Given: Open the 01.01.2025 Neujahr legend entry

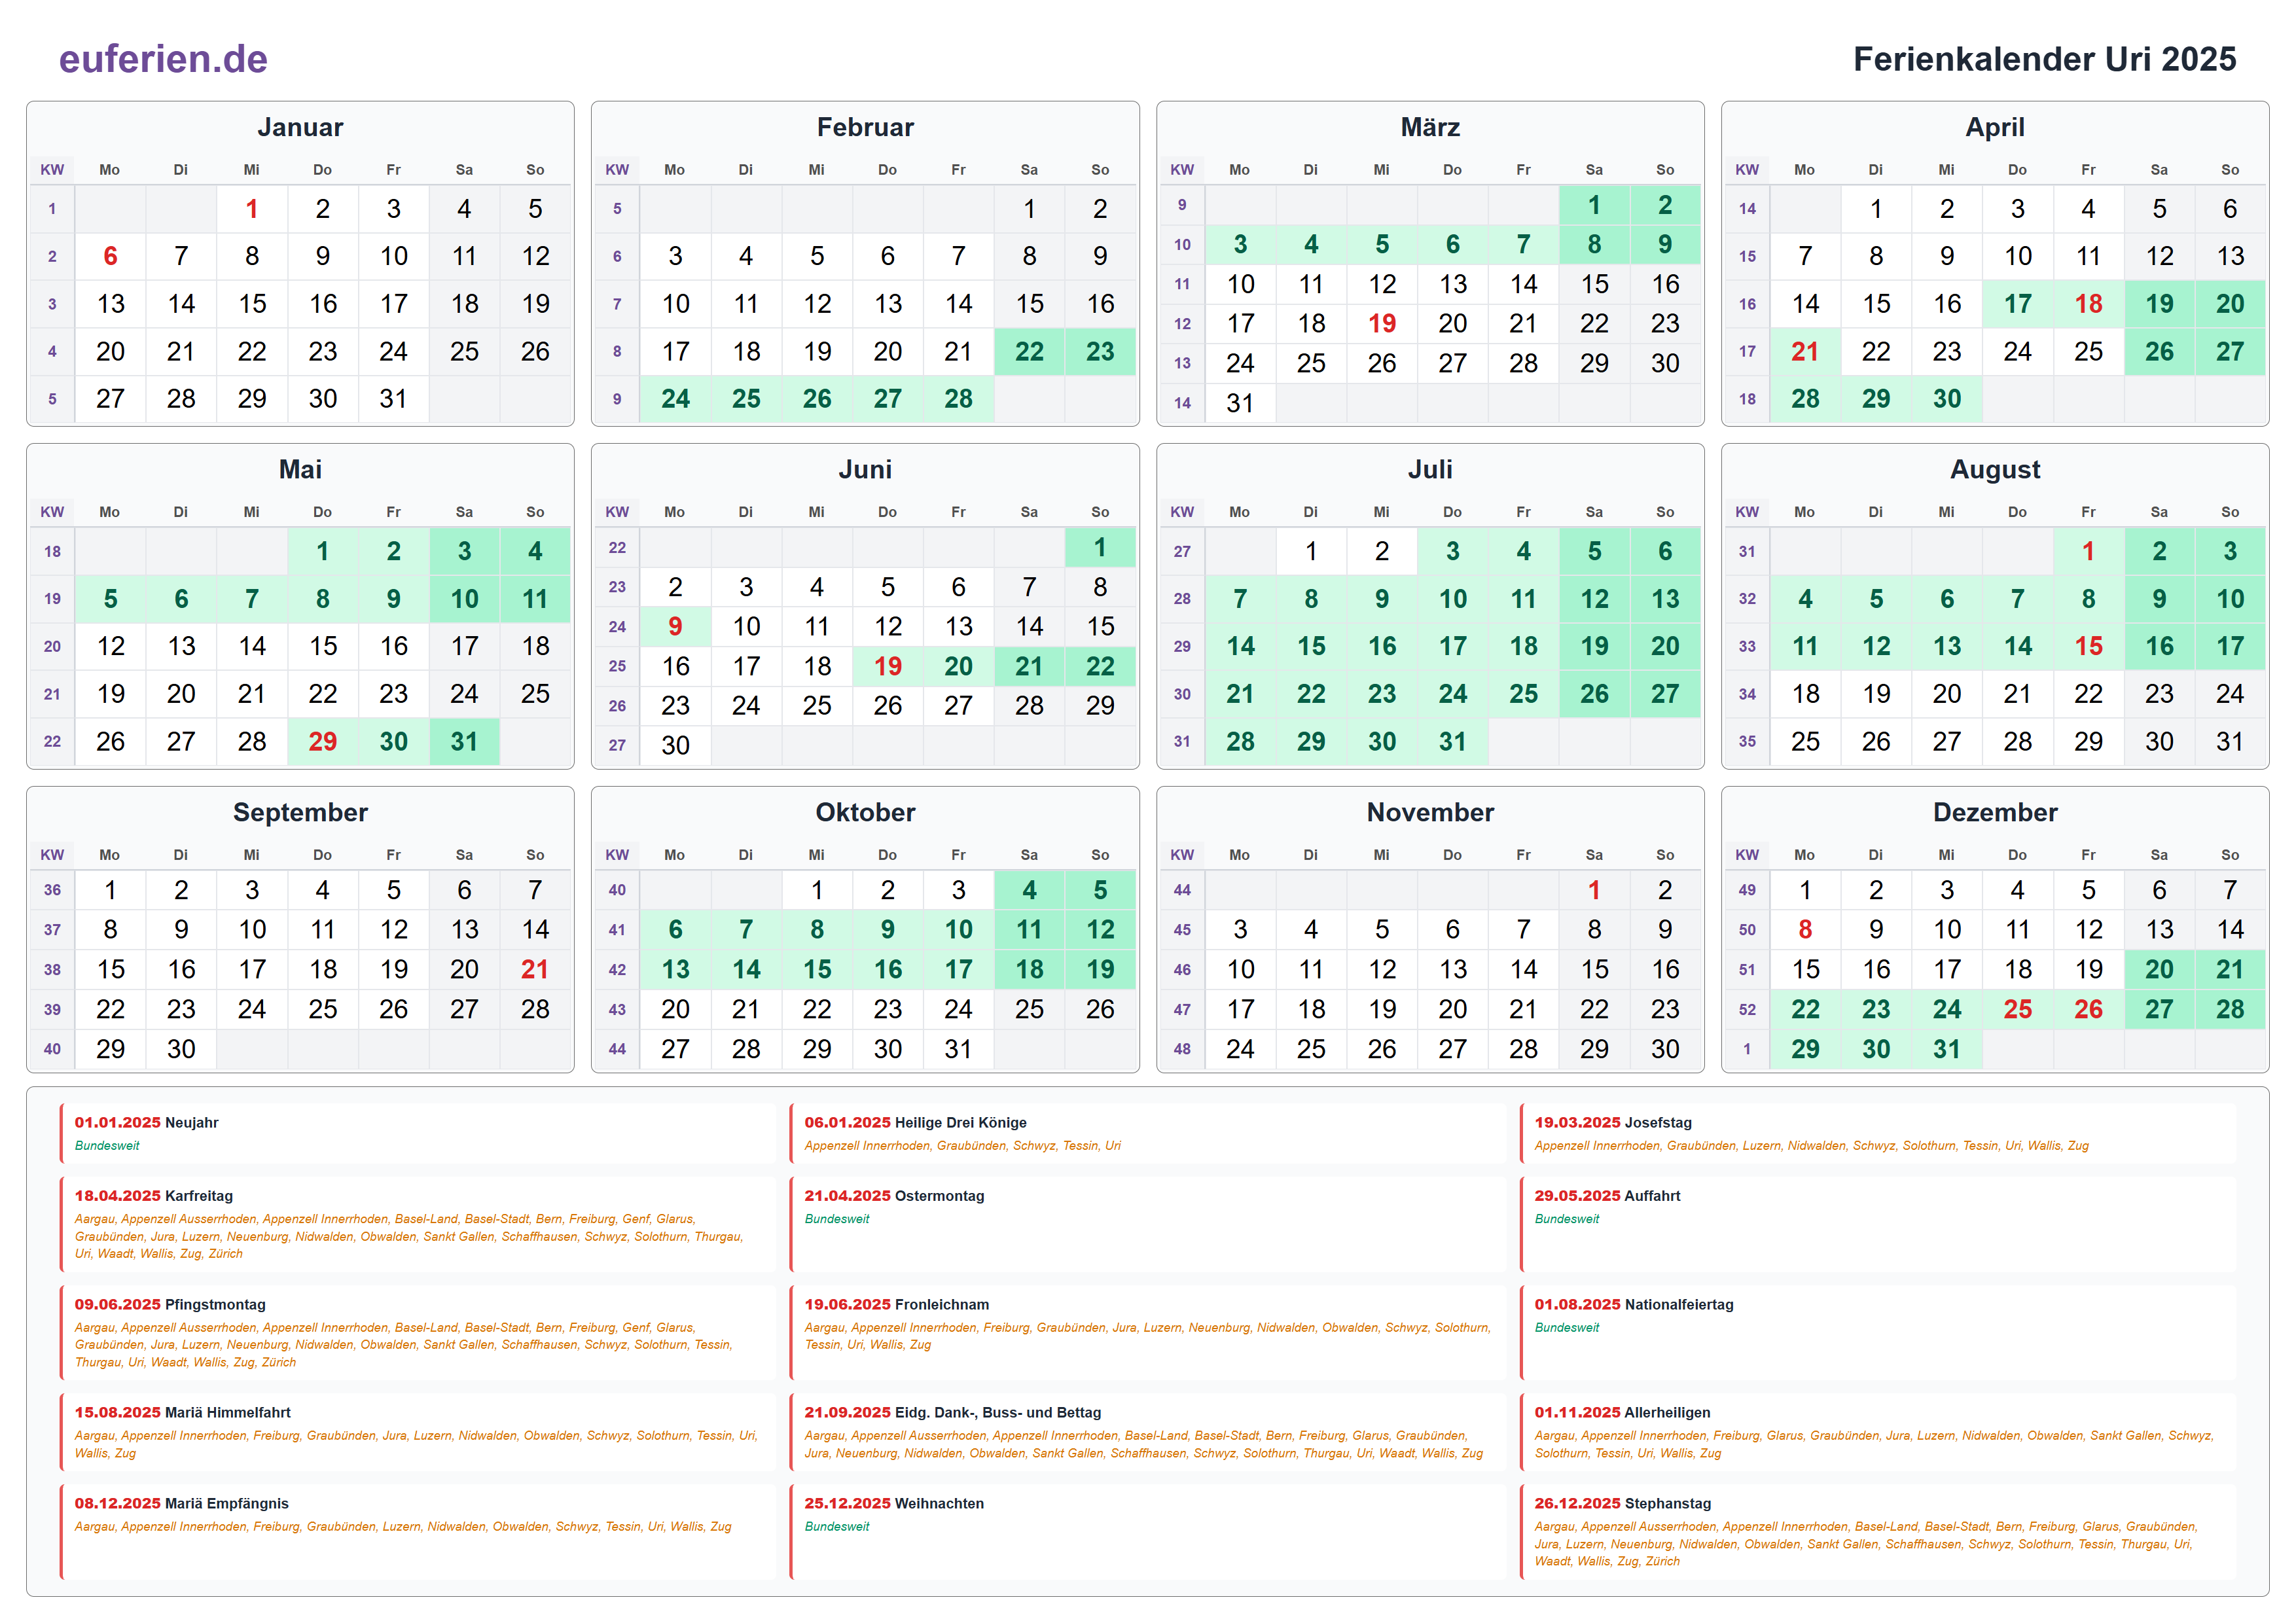Looking at the screenshot, I should [417, 1134].
